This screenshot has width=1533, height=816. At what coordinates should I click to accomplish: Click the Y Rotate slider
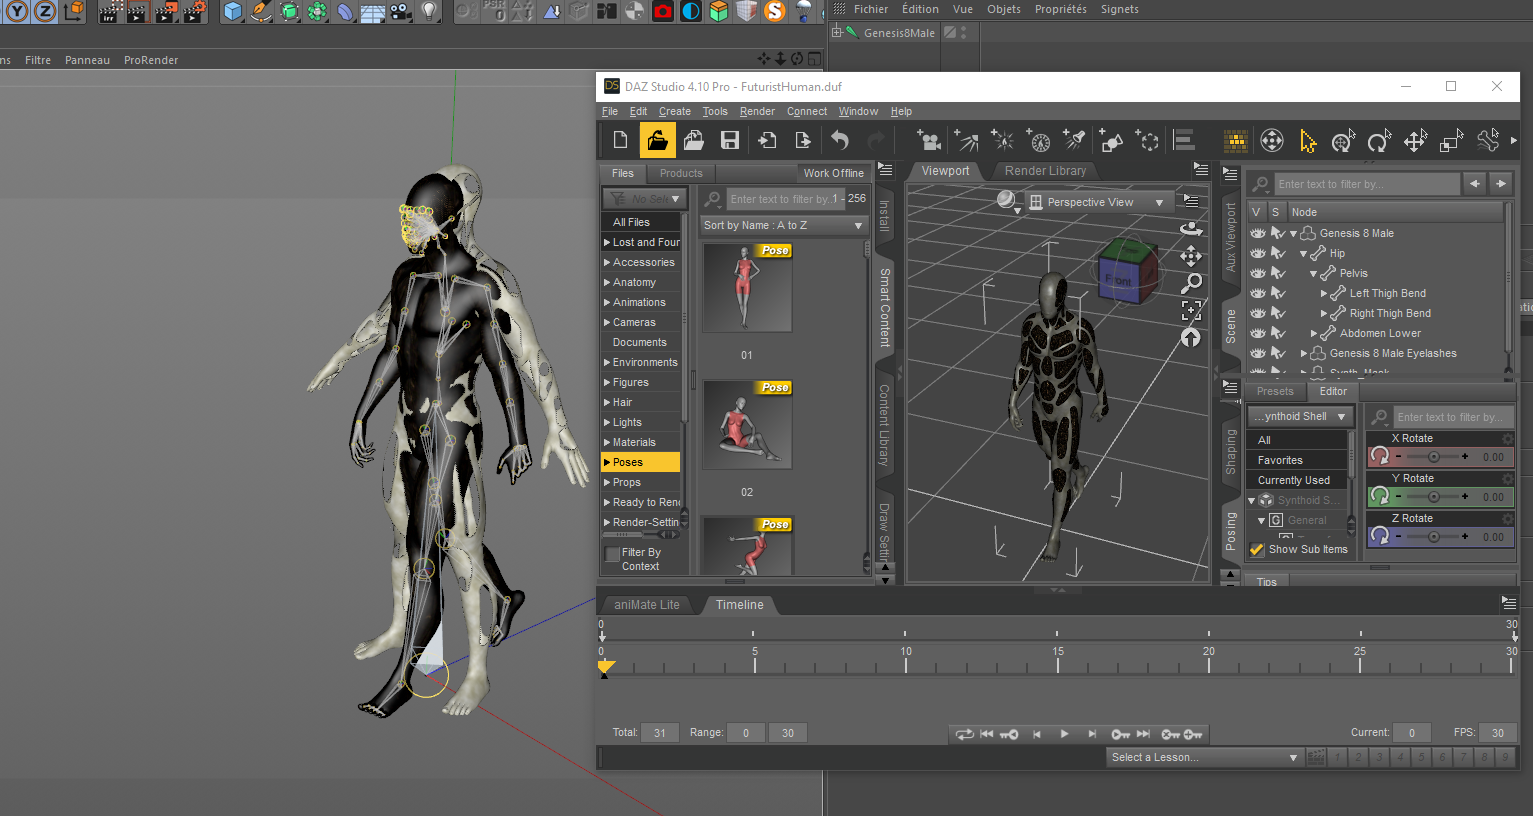pos(1433,497)
